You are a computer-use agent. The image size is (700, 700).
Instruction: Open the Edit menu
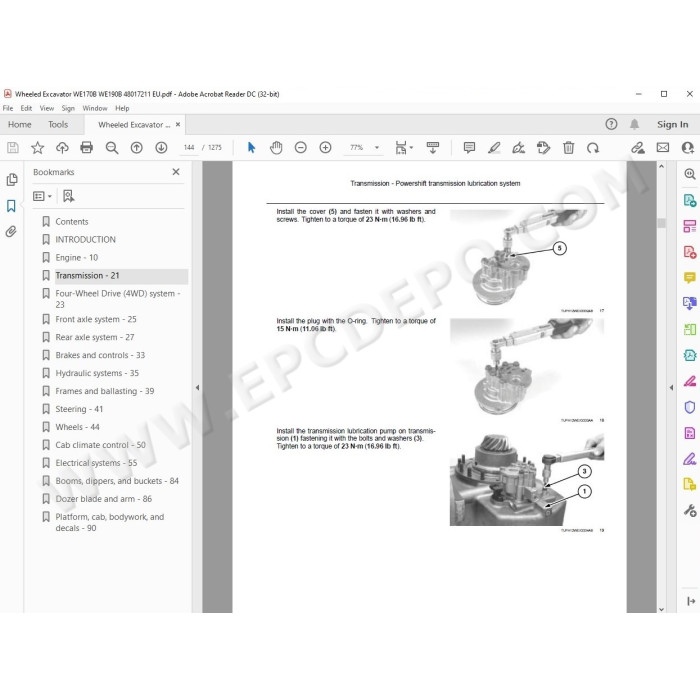click(26, 108)
